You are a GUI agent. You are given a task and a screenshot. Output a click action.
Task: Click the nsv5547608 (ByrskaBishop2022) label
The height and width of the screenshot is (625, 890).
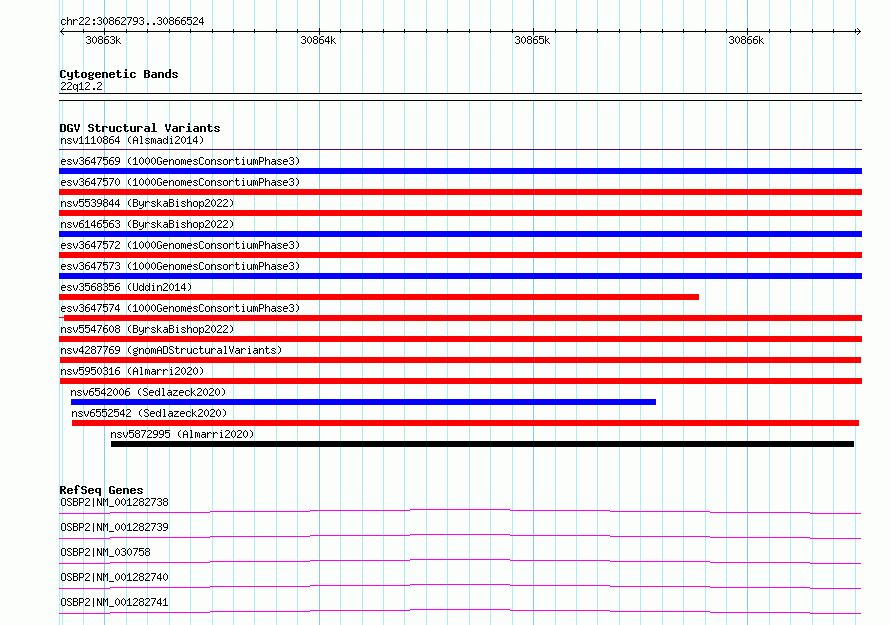click(147, 329)
